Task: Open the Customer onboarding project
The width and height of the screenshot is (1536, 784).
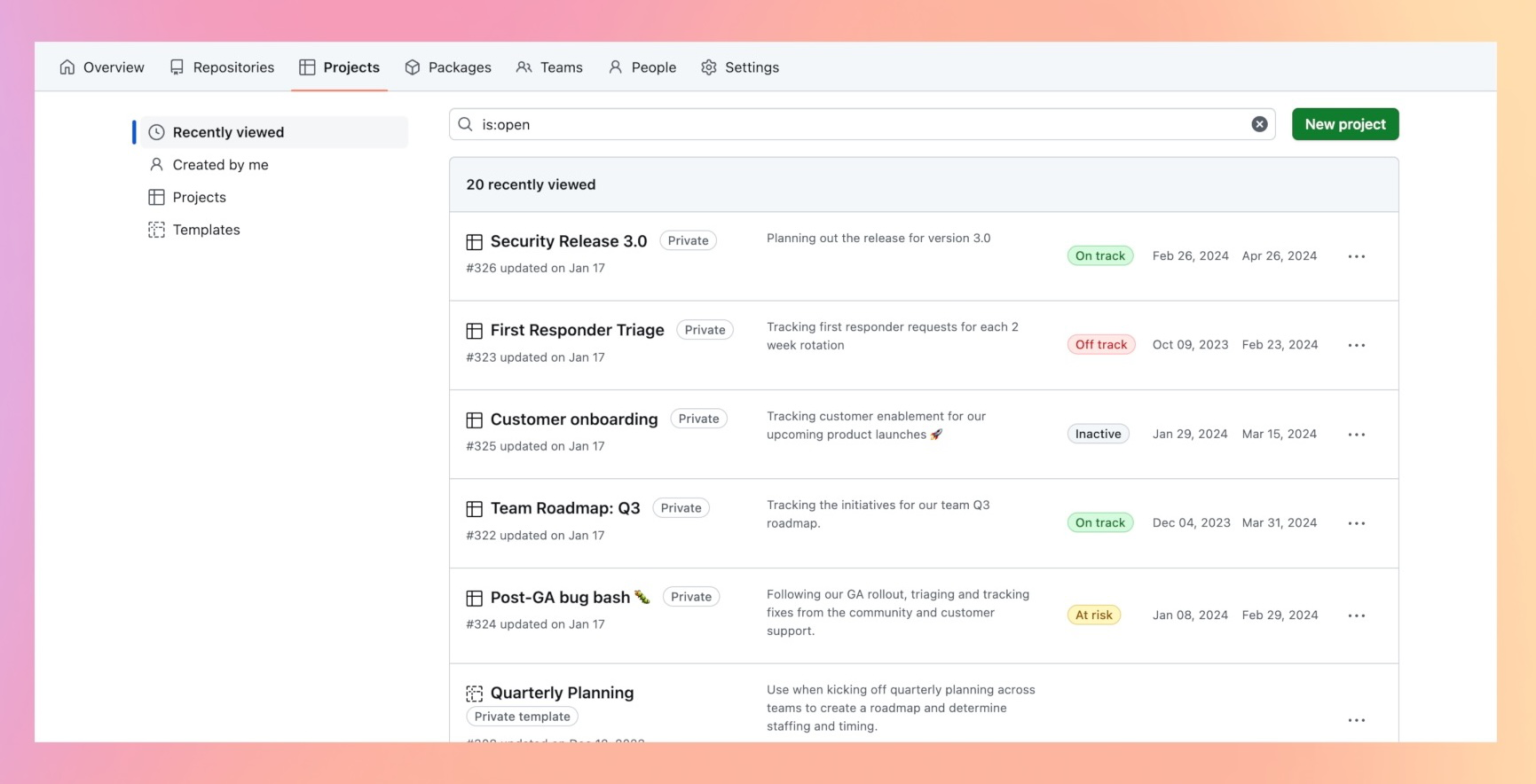Action: pyautogui.click(x=574, y=419)
